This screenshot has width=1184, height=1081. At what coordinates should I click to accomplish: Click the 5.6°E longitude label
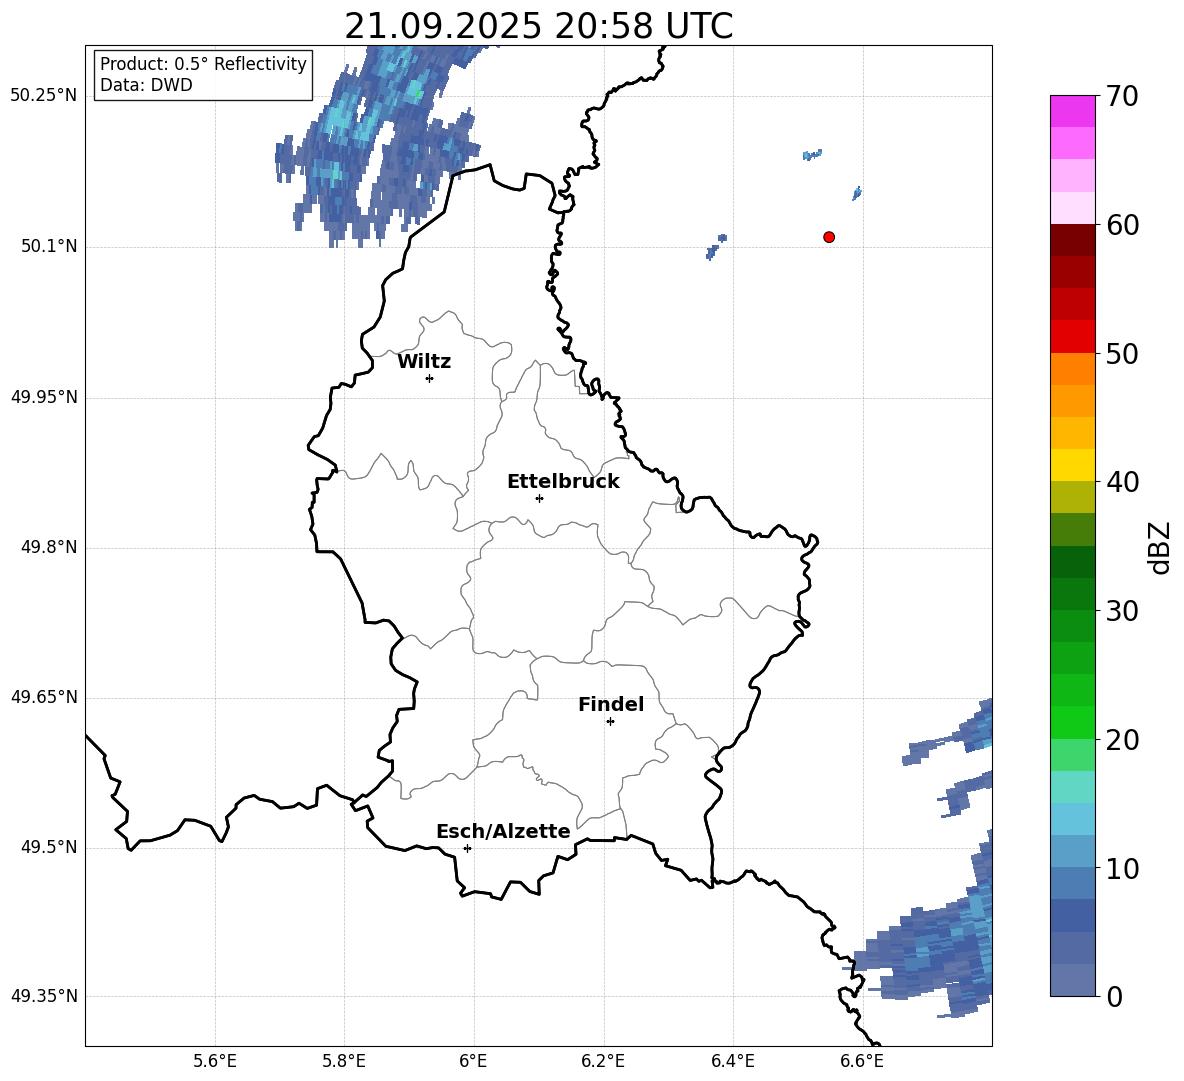[215, 1061]
